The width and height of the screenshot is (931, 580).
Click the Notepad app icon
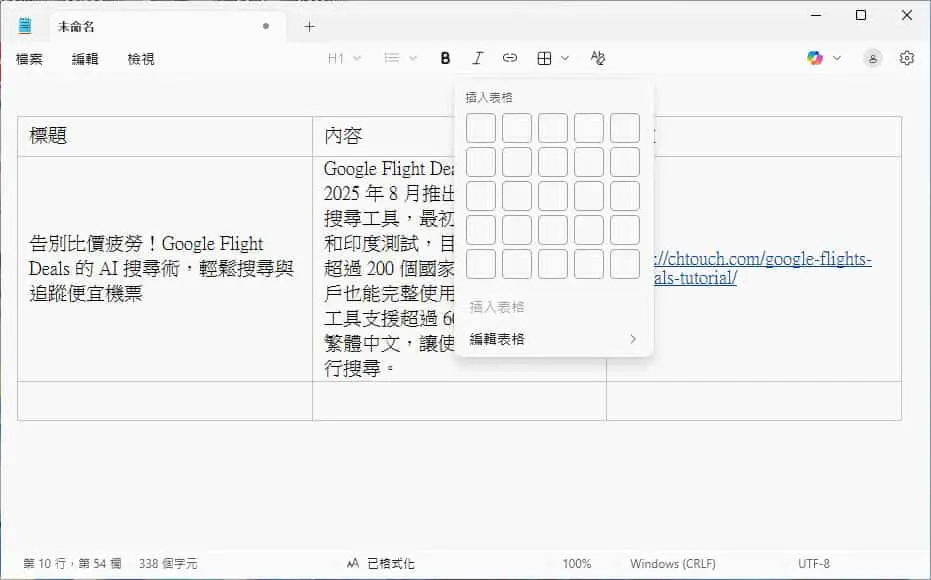(x=25, y=26)
